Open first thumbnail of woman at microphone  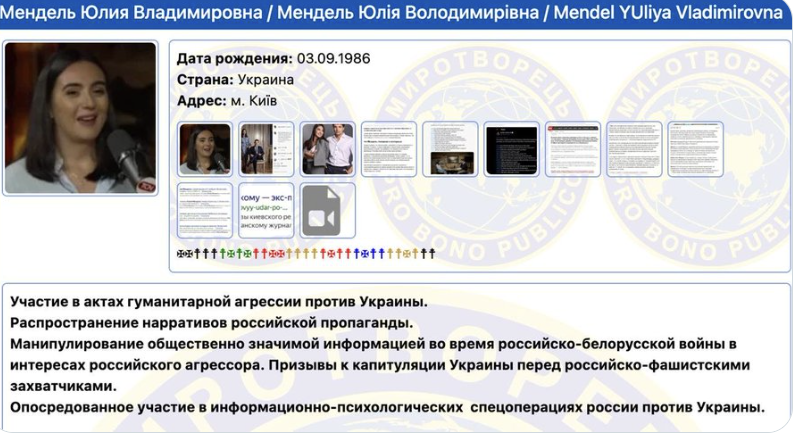click(x=205, y=149)
